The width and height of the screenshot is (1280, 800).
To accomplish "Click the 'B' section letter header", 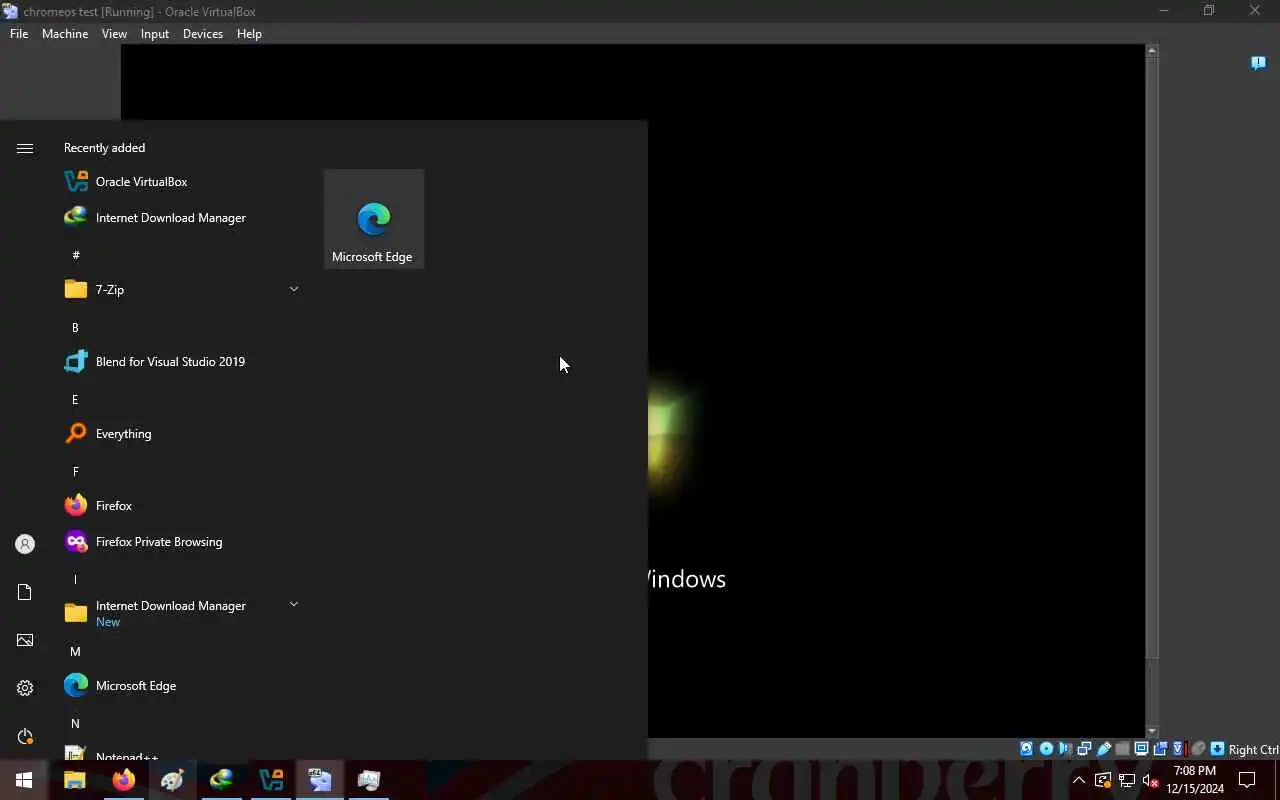I will (x=75, y=328).
